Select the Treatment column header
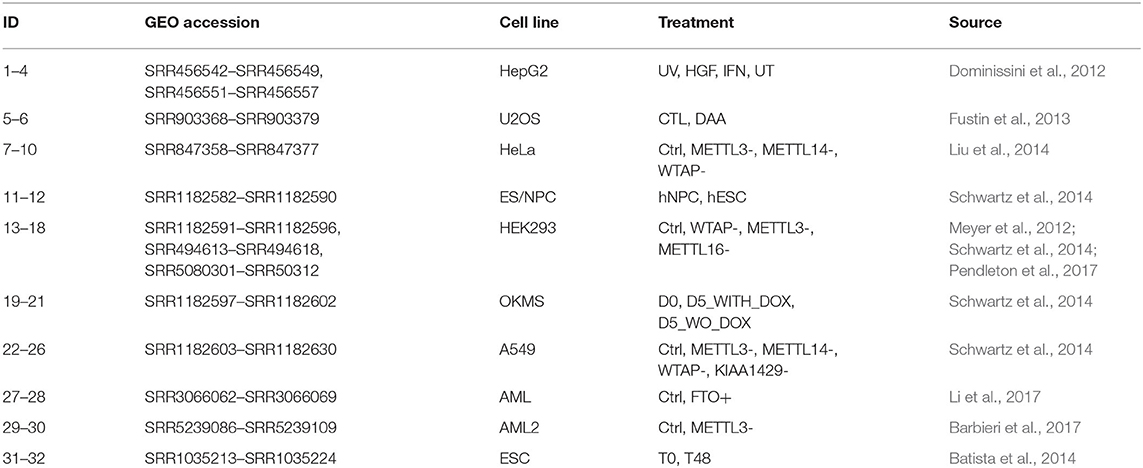1143x468 pixels. coord(695,23)
